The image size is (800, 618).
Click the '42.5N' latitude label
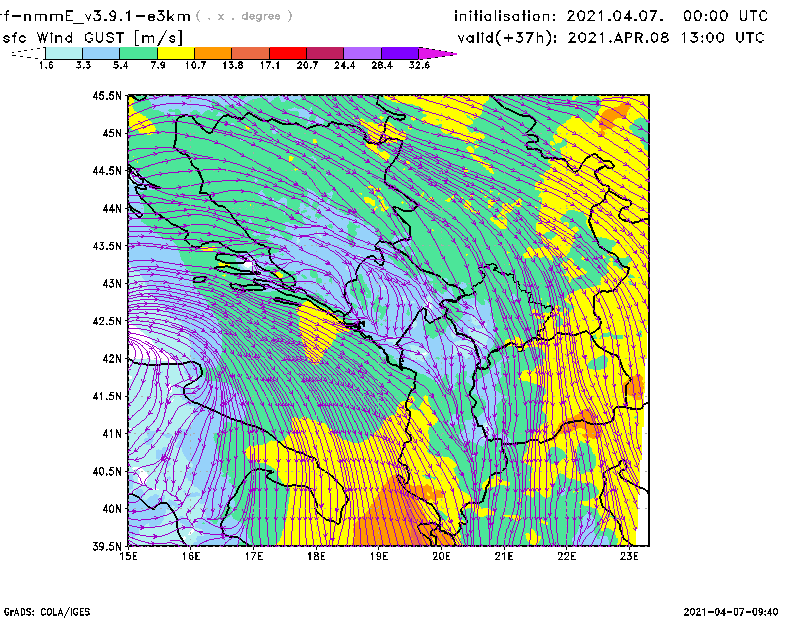pos(107,321)
